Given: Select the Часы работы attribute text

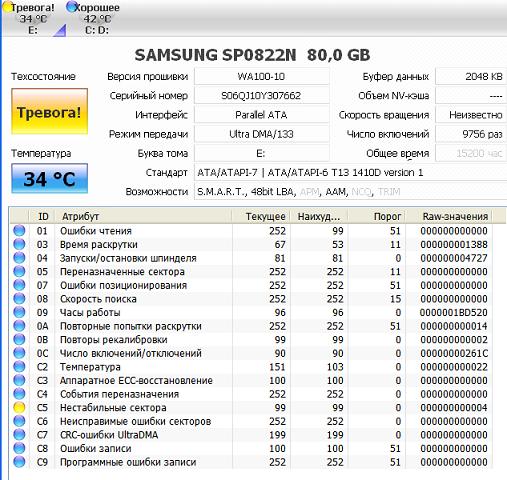Looking at the screenshot, I should coord(90,313).
